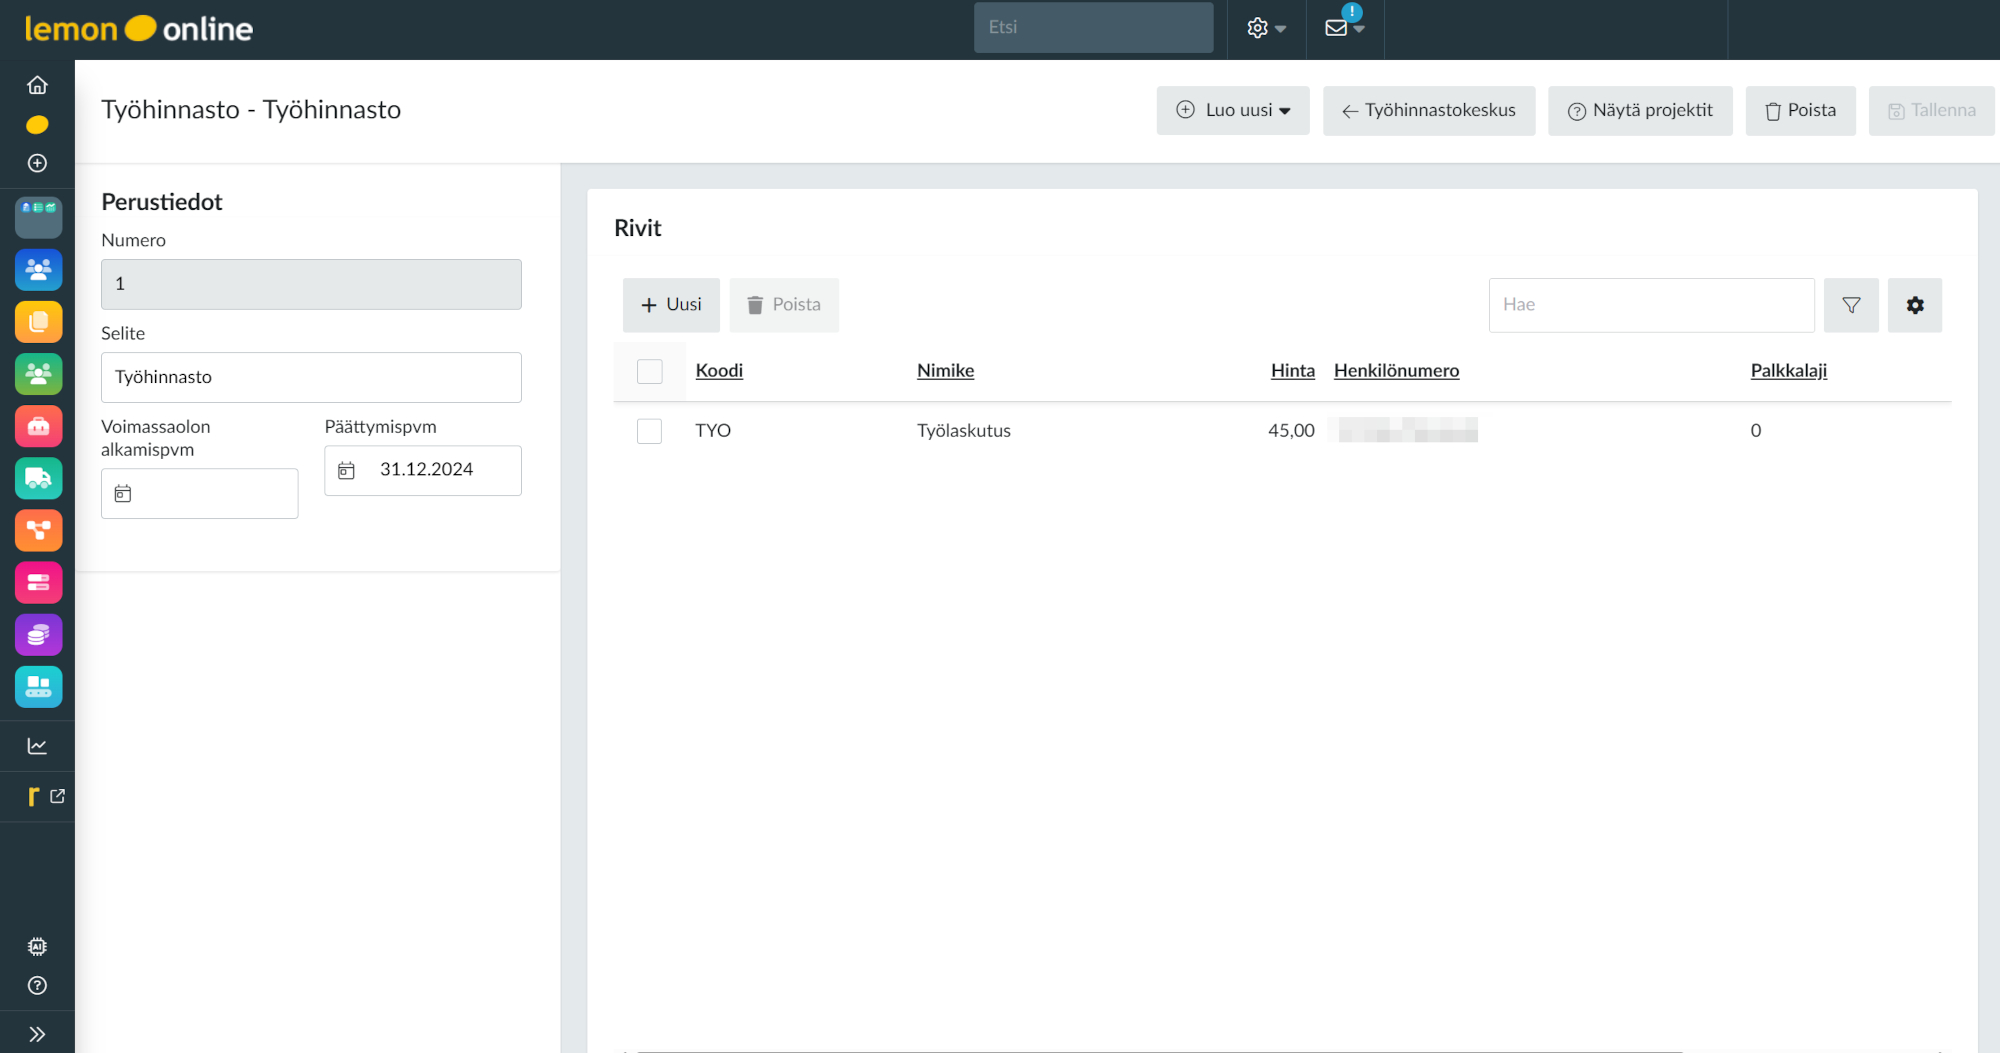Open the delivery truck module icon
2000x1053 pixels.
[x=38, y=479]
